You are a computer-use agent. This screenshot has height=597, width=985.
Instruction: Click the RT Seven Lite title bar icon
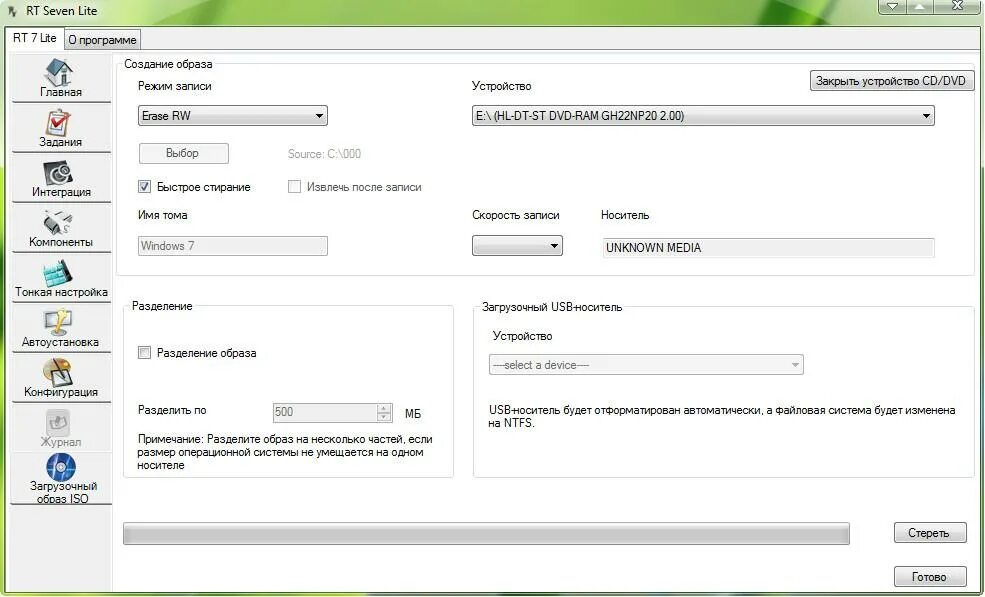[x=12, y=11]
